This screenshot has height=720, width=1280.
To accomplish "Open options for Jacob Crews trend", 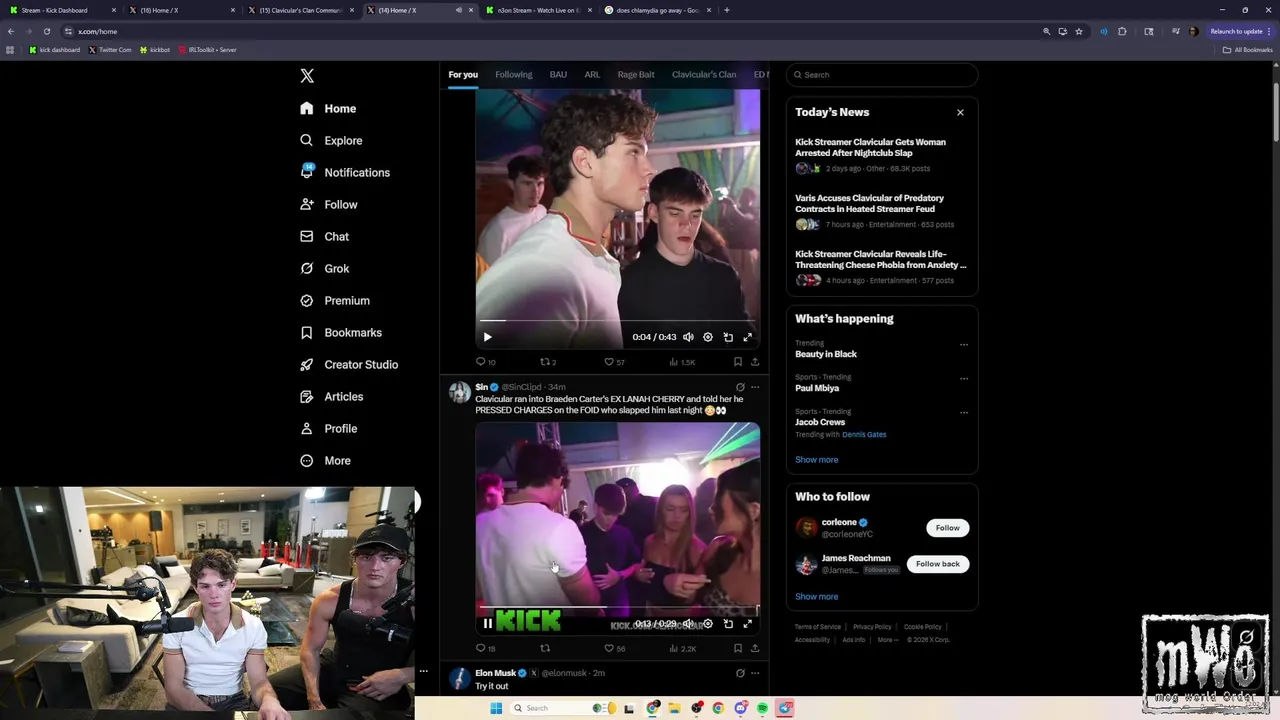I will (x=964, y=412).
